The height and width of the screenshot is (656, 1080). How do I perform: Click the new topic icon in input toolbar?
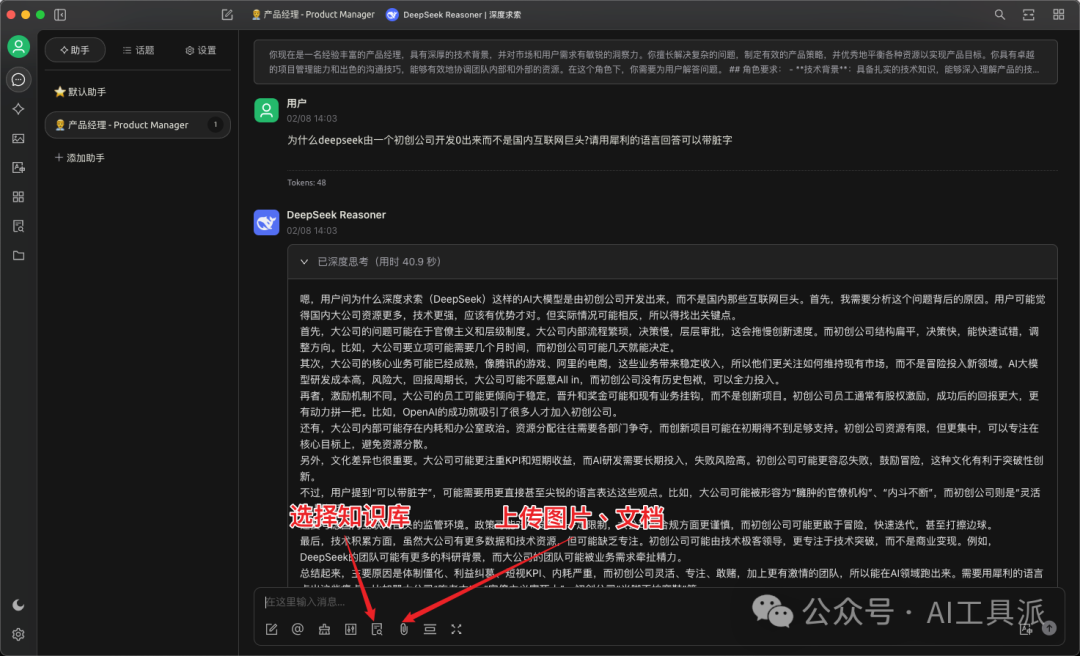coord(271,629)
